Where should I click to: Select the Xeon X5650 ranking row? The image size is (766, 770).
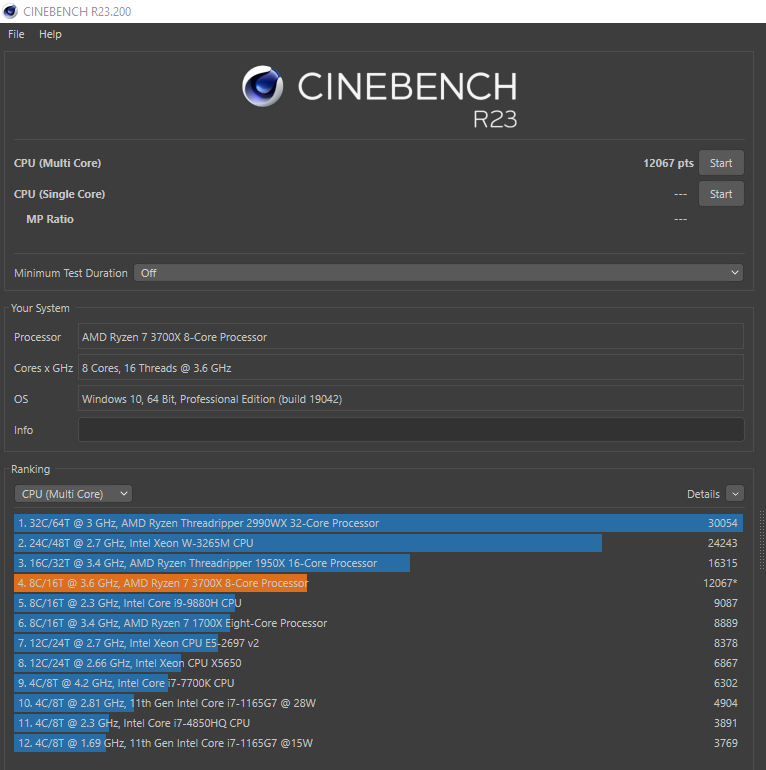[x=379, y=663]
